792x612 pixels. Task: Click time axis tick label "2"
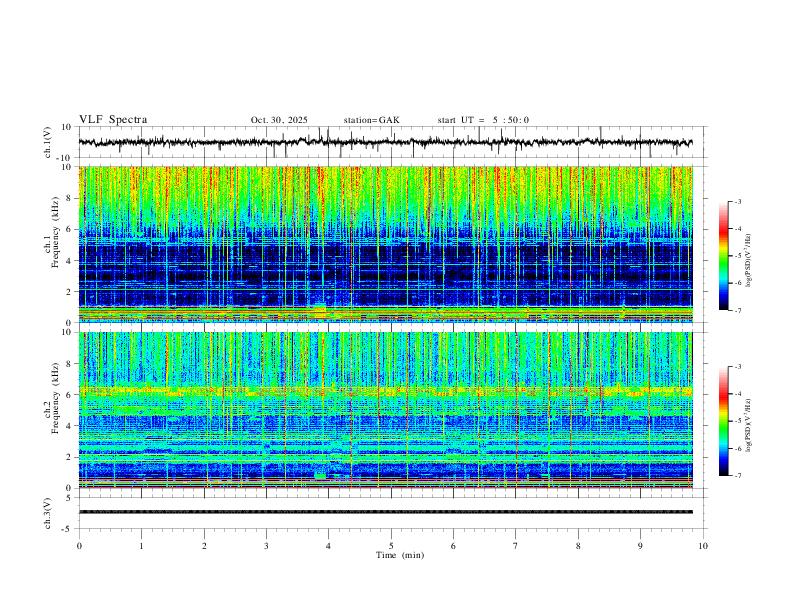(x=204, y=546)
